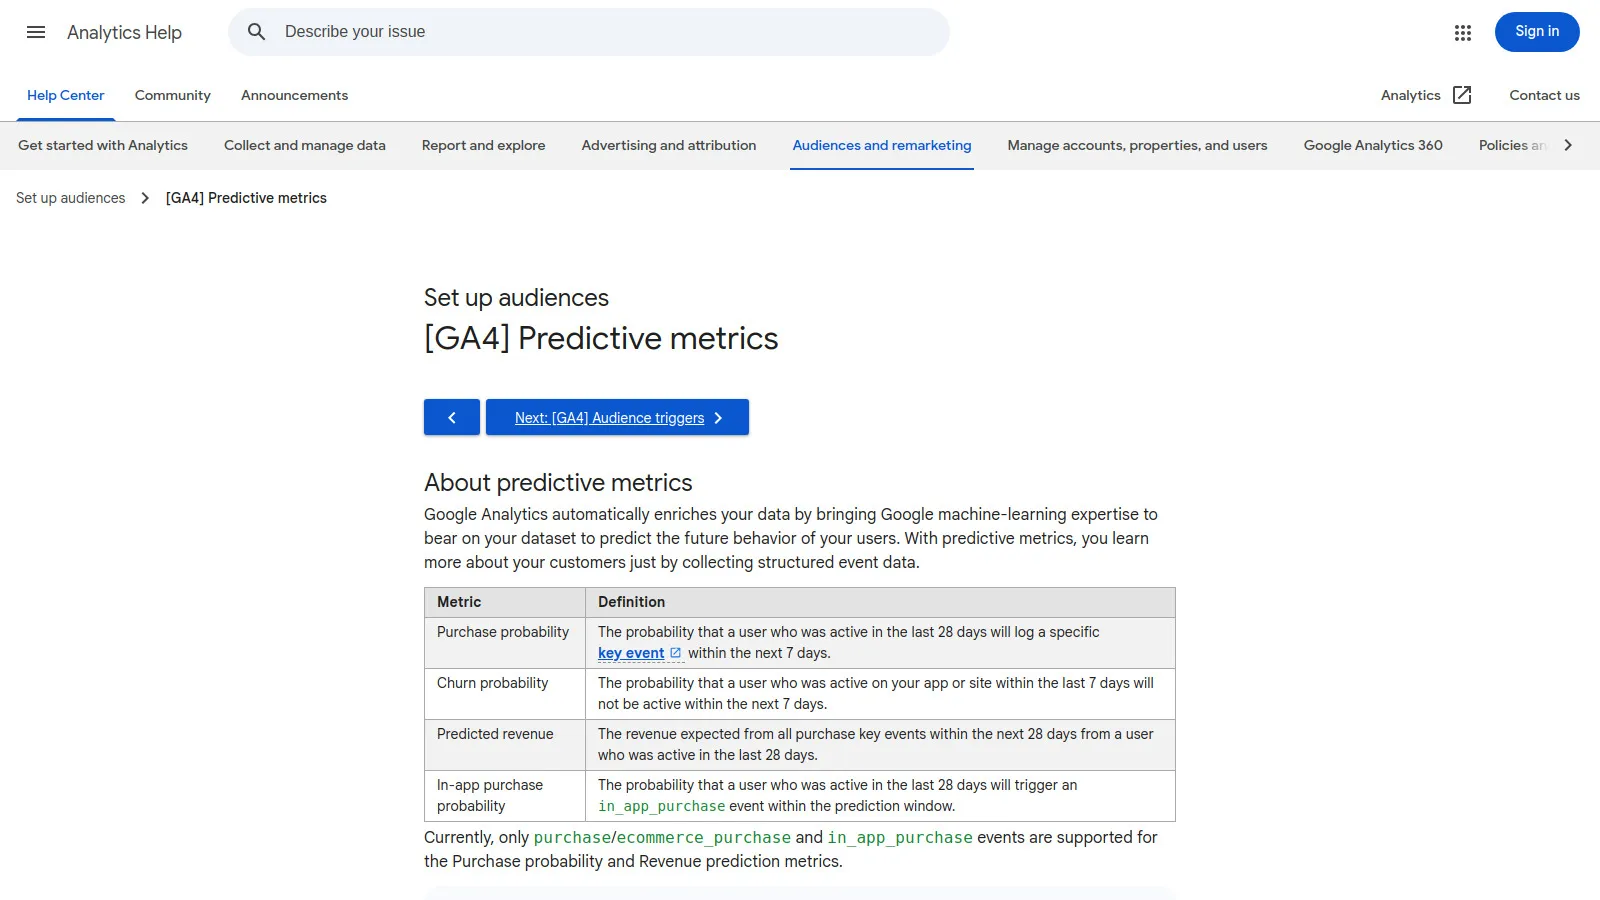Expand hidden navigation categories arrow

click(x=1567, y=144)
